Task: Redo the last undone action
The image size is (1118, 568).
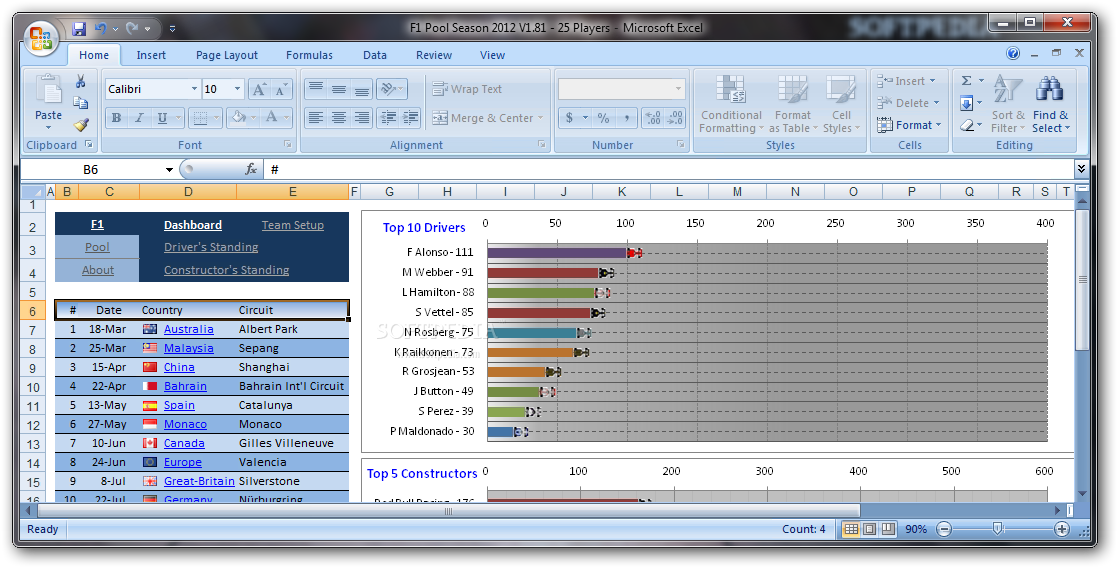Action: click(x=132, y=29)
